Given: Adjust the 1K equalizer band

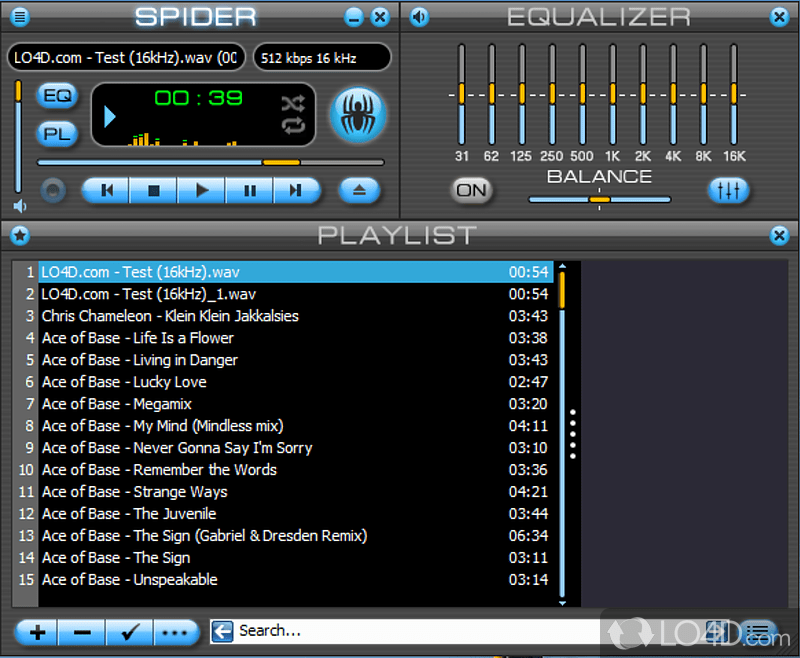Looking at the screenshot, I should coord(612,94).
